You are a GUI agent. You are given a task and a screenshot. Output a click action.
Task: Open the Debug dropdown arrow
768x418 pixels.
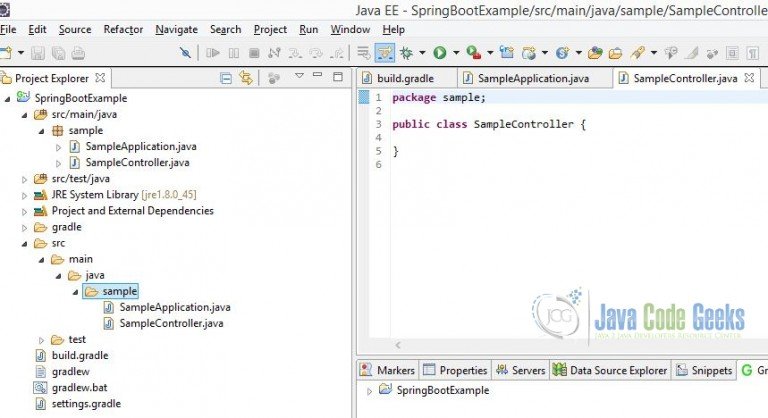pyautogui.click(x=422, y=52)
